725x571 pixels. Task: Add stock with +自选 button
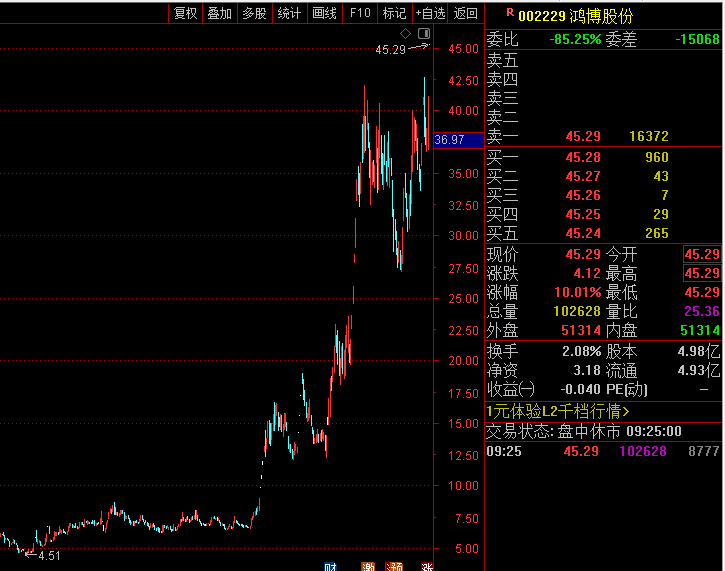[x=430, y=13]
